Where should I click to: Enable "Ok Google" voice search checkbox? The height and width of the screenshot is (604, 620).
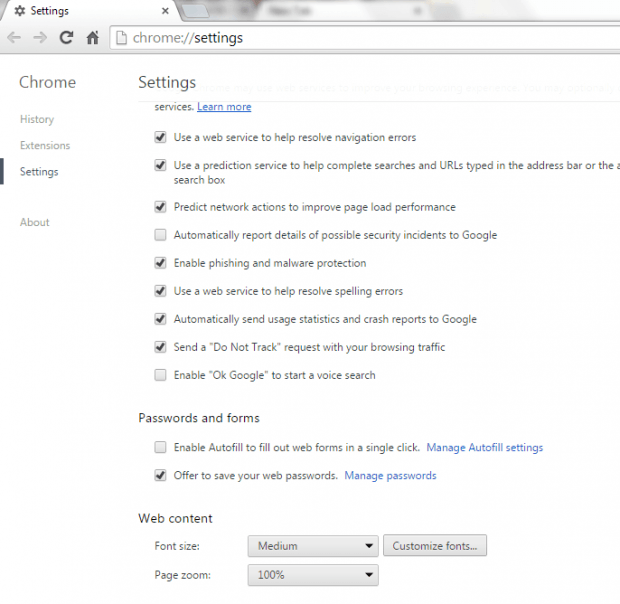click(160, 375)
